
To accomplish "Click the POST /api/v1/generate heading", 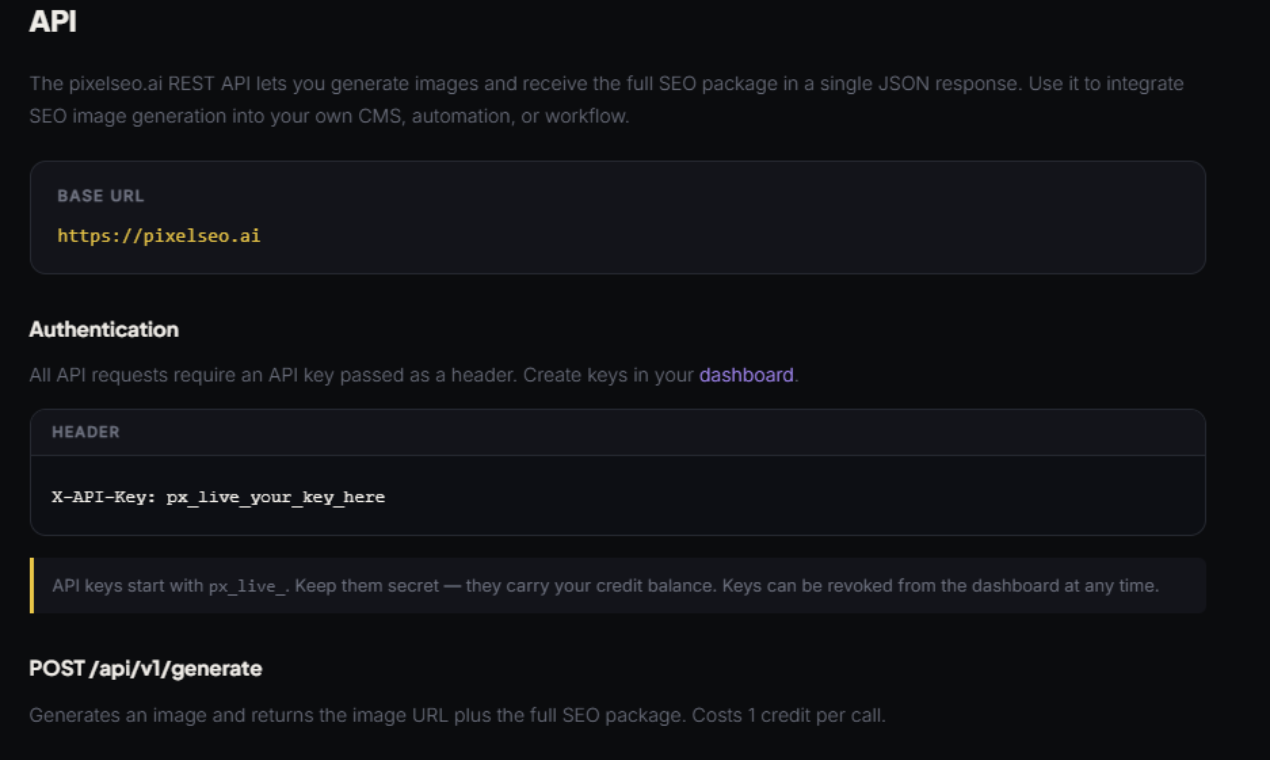I will click(x=146, y=668).
